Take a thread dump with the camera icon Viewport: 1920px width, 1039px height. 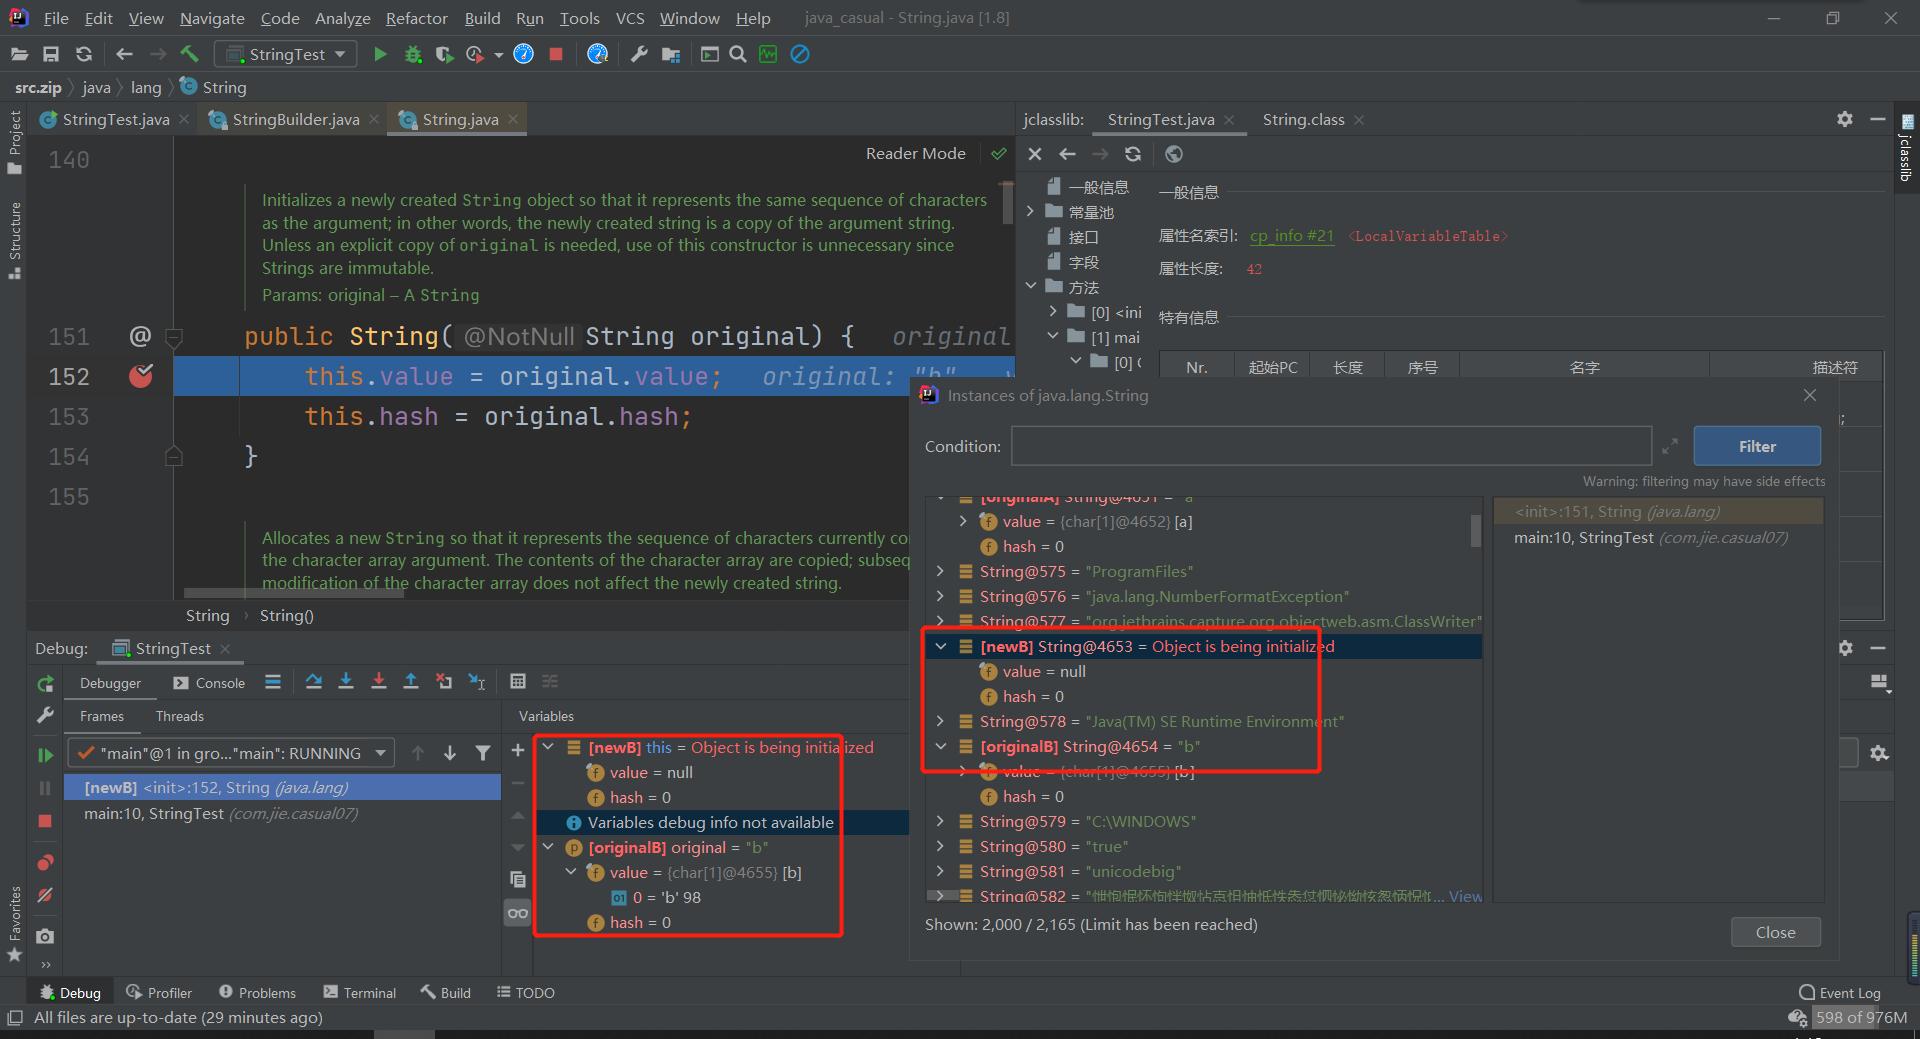click(45, 937)
